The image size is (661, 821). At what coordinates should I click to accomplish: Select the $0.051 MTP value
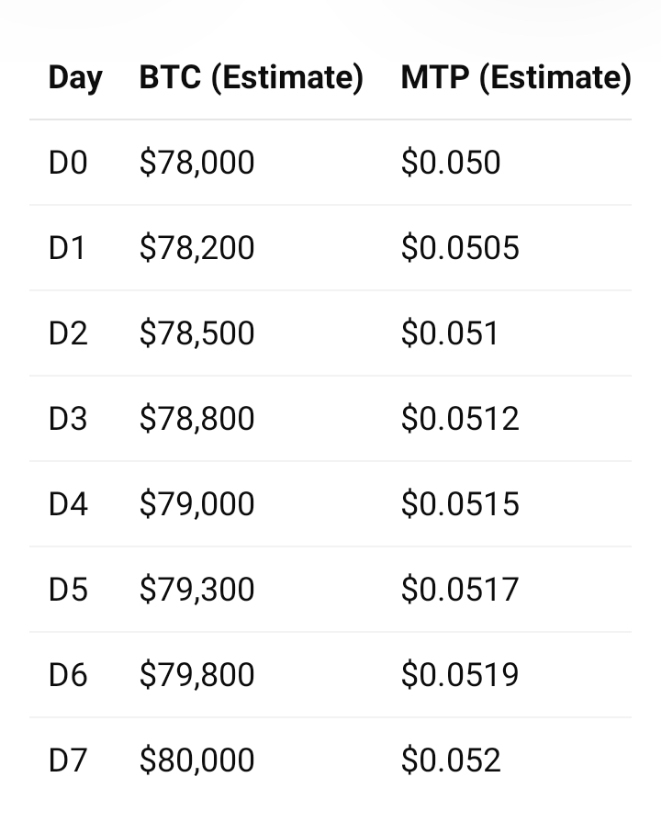(449, 333)
